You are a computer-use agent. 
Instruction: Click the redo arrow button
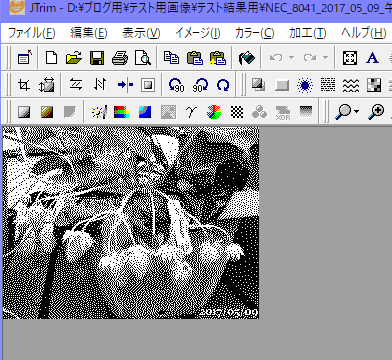[x=310, y=58]
